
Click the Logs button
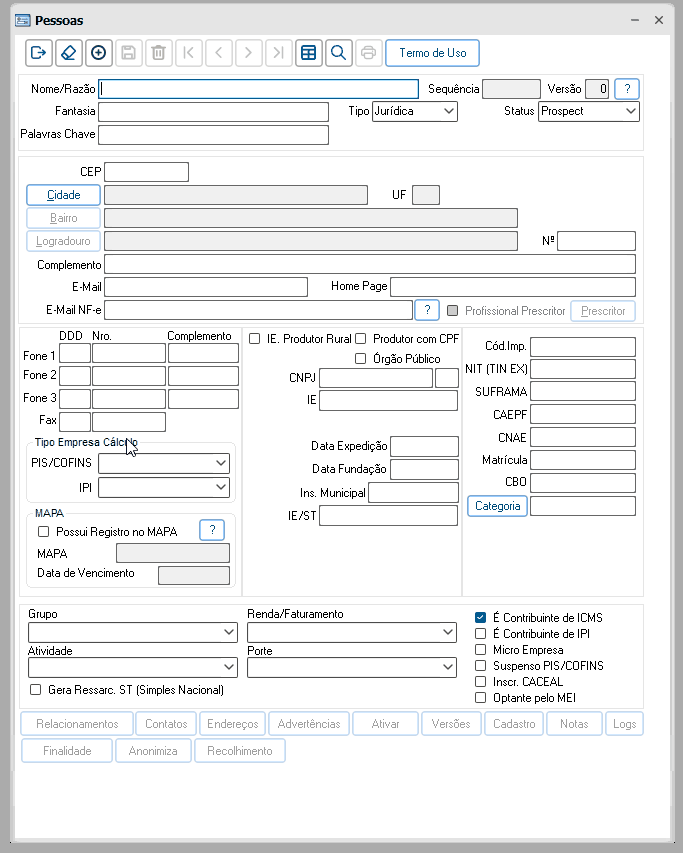pos(624,724)
